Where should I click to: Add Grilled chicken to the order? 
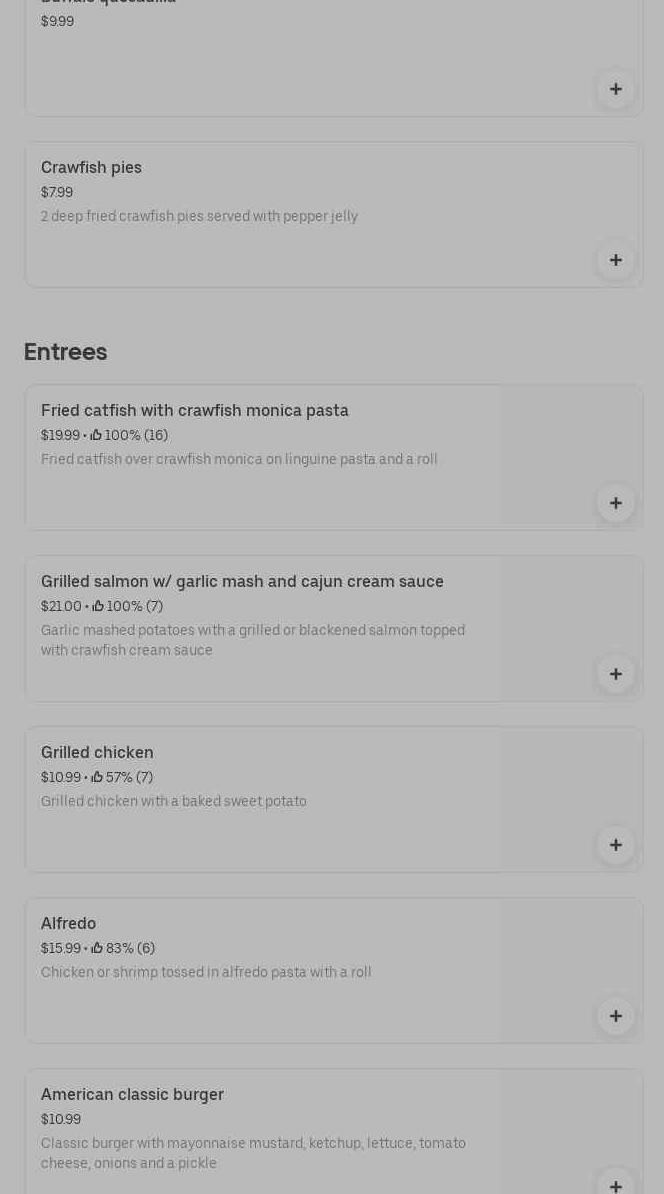coord(615,844)
